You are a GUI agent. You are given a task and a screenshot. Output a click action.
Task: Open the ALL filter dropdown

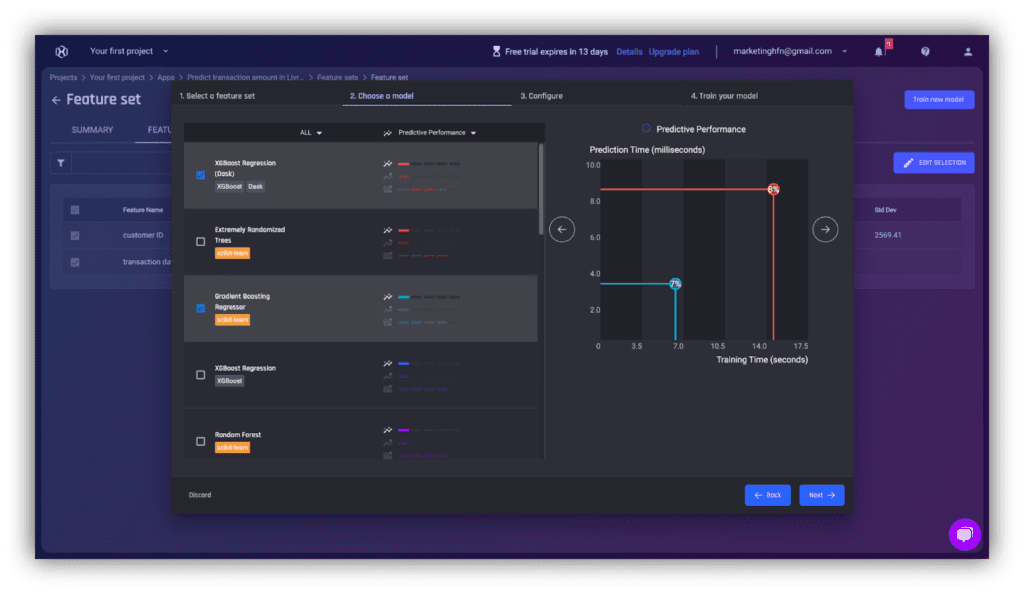(x=311, y=132)
